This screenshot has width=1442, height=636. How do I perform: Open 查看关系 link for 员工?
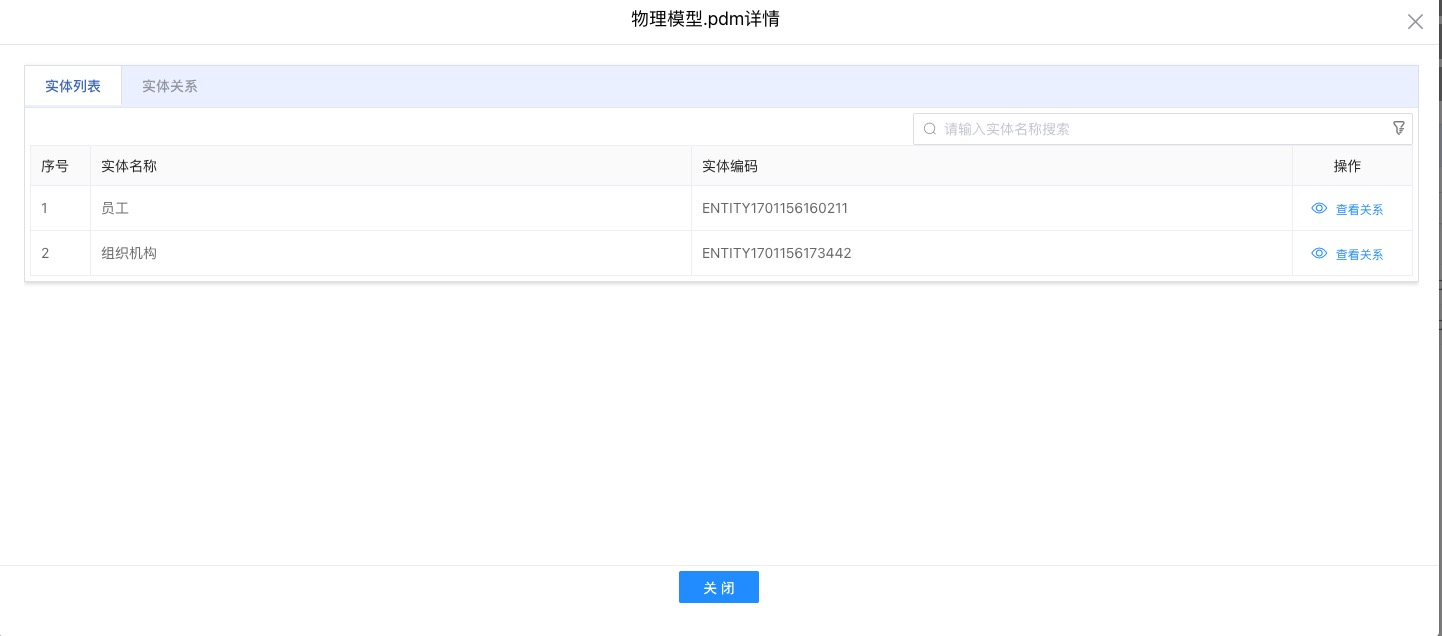(x=1359, y=210)
